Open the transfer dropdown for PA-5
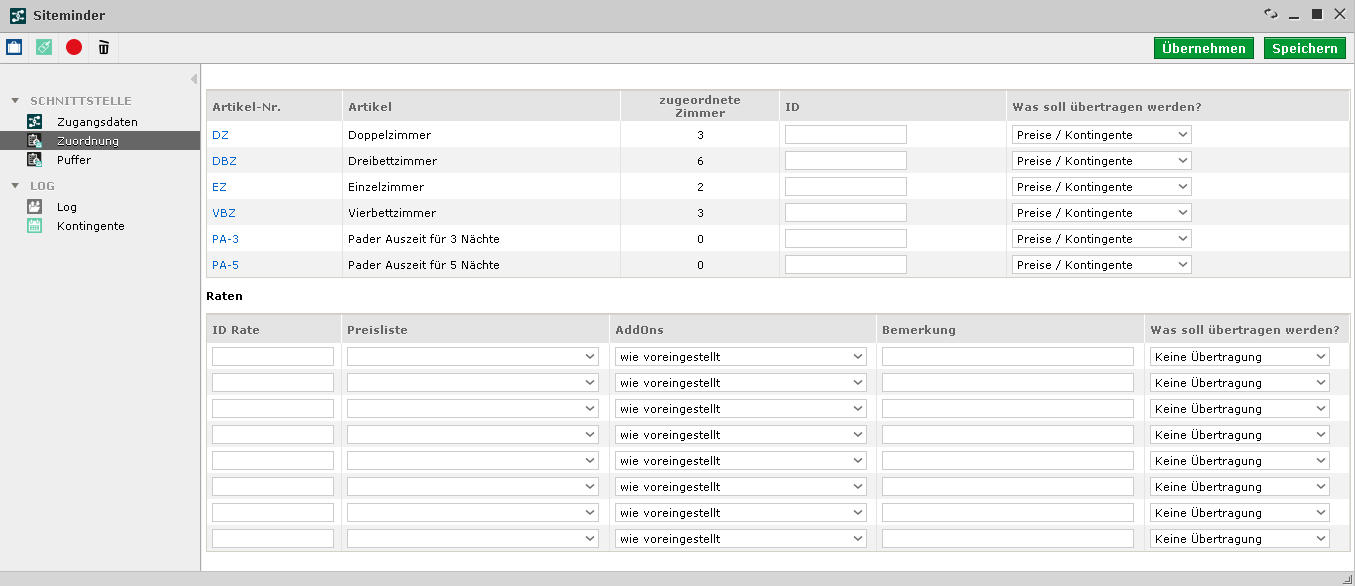The height and width of the screenshot is (586, 1355). pyautogui.click(x=1102, y=265)
